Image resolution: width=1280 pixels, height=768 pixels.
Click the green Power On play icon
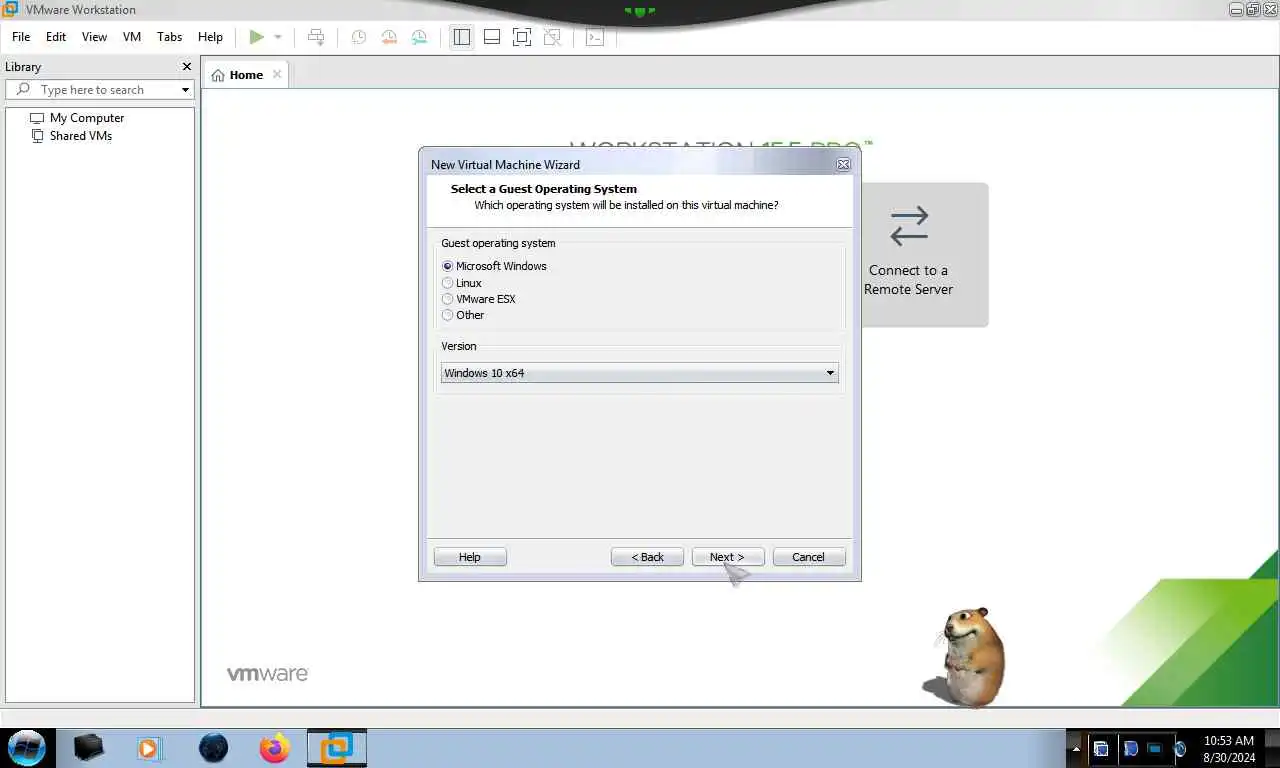click(257, 37)
